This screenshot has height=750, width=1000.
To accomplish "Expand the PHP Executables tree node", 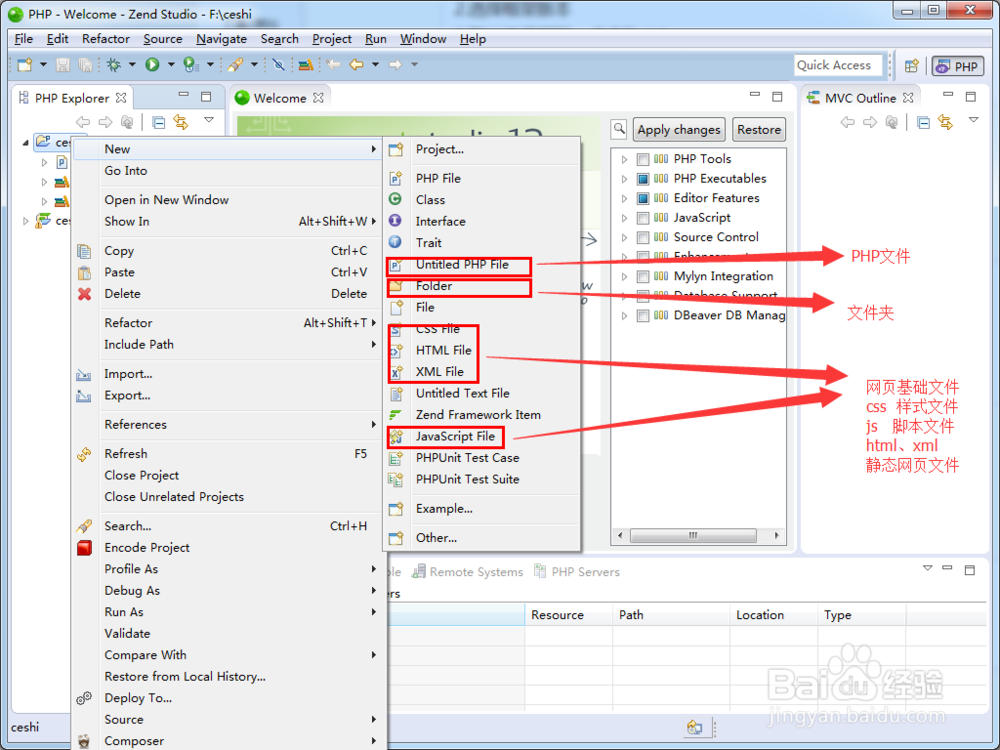I will (624, 179).
